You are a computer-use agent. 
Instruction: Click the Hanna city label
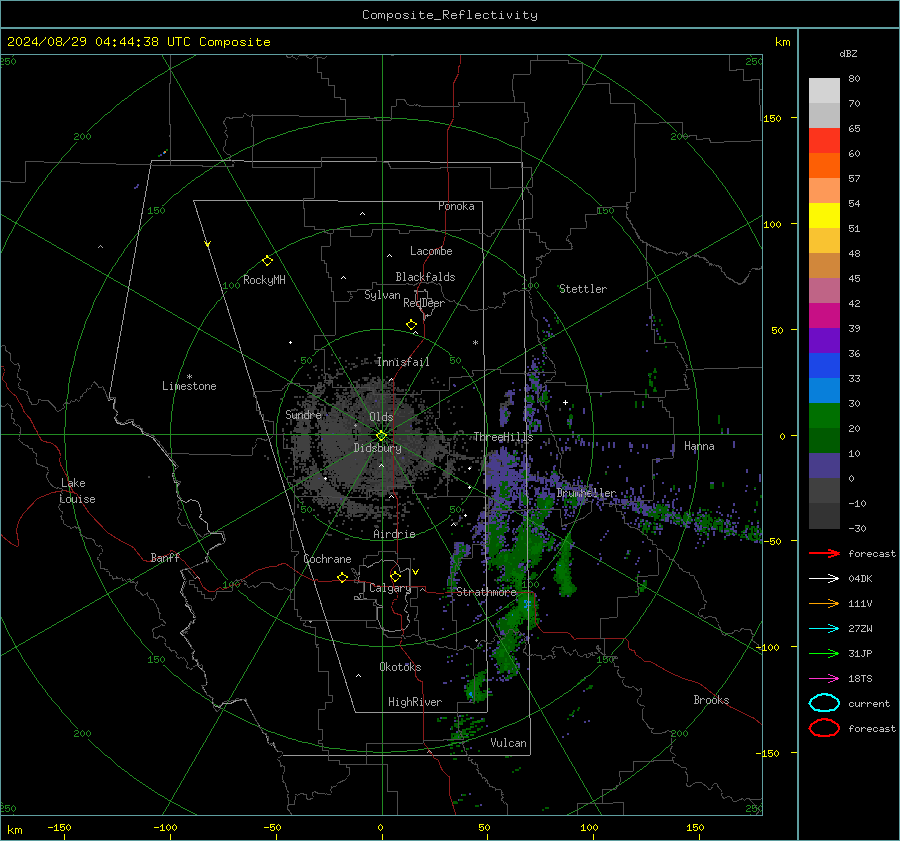[x=699, y=446]
